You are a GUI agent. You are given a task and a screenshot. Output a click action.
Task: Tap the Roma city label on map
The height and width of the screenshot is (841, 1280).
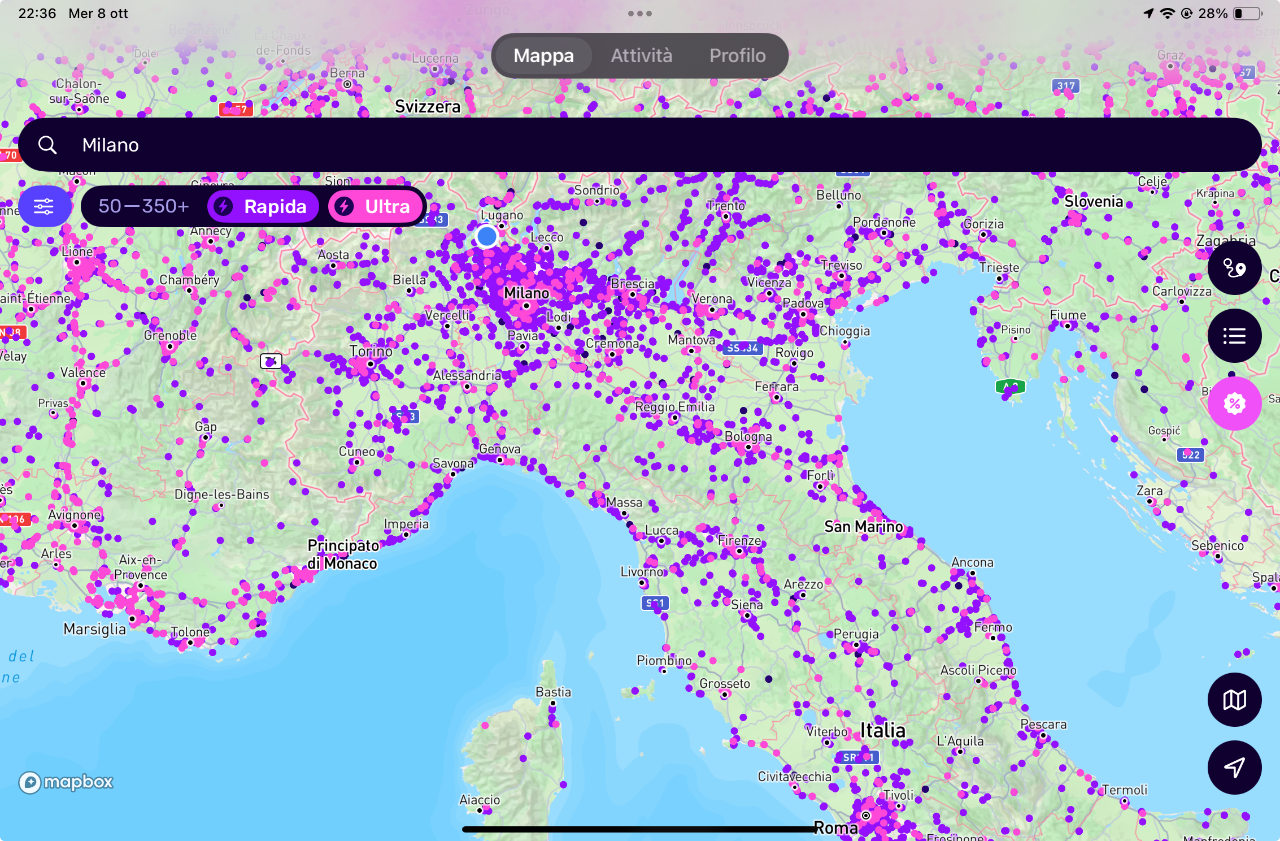pyautogui.click(x=835, y=828)
